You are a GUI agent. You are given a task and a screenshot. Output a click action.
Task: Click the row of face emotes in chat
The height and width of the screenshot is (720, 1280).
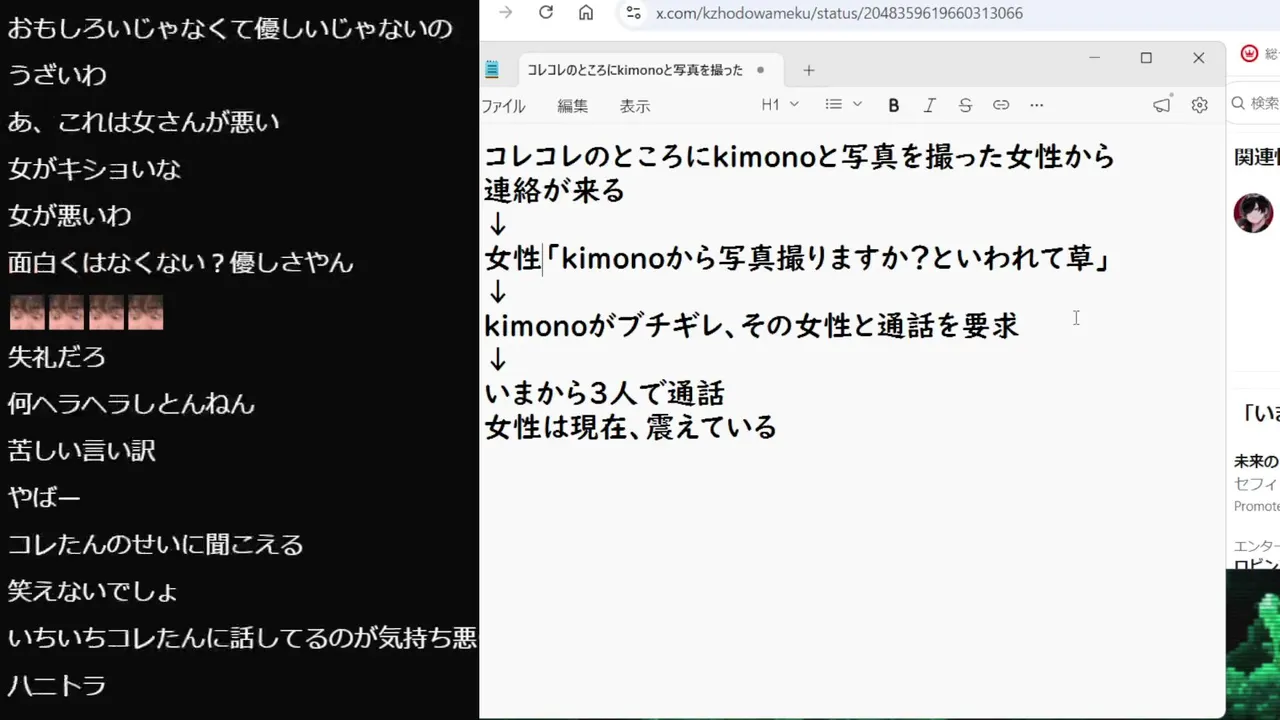pyautogui.click(x=86, y=312)
